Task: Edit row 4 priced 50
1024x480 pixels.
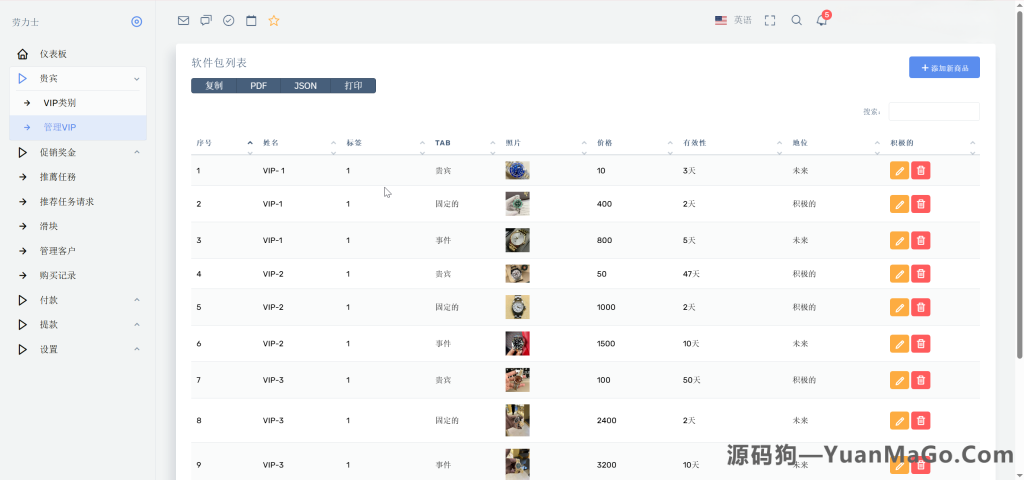Action: tap(899, 274)
